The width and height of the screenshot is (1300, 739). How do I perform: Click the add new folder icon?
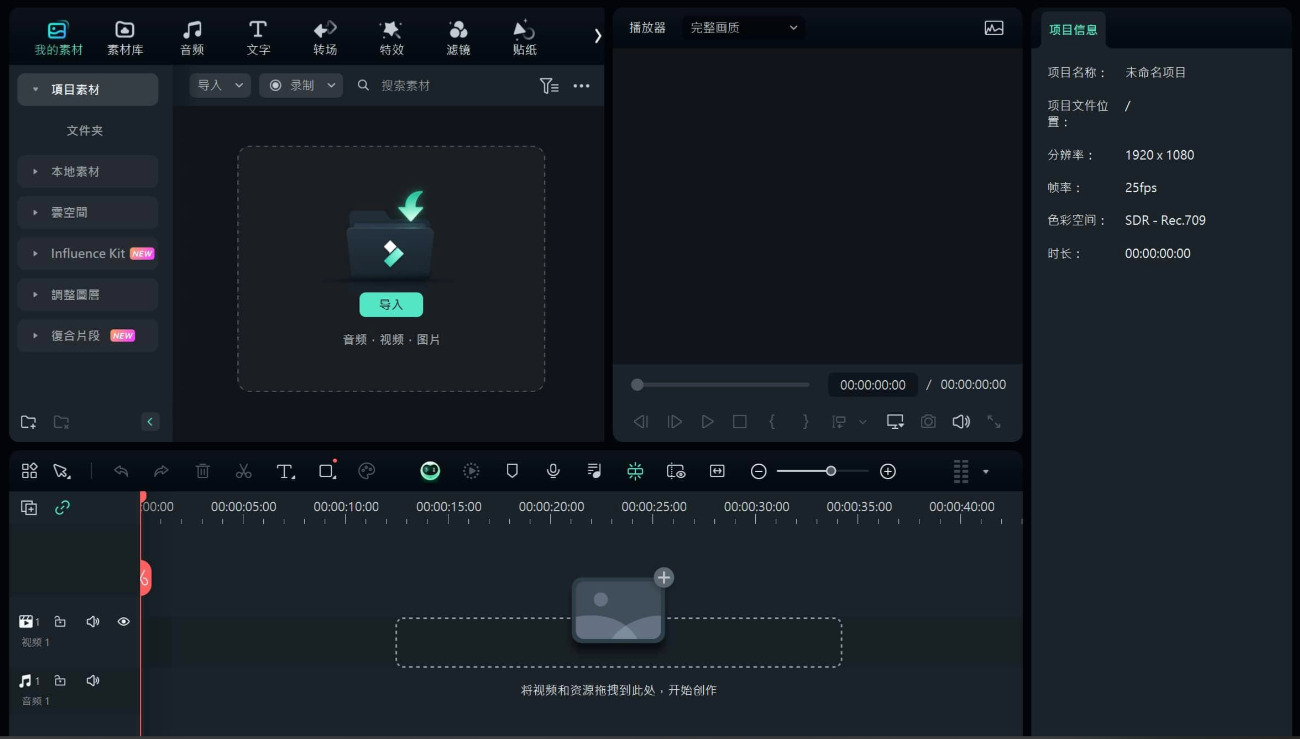click(x=29, y=422)
